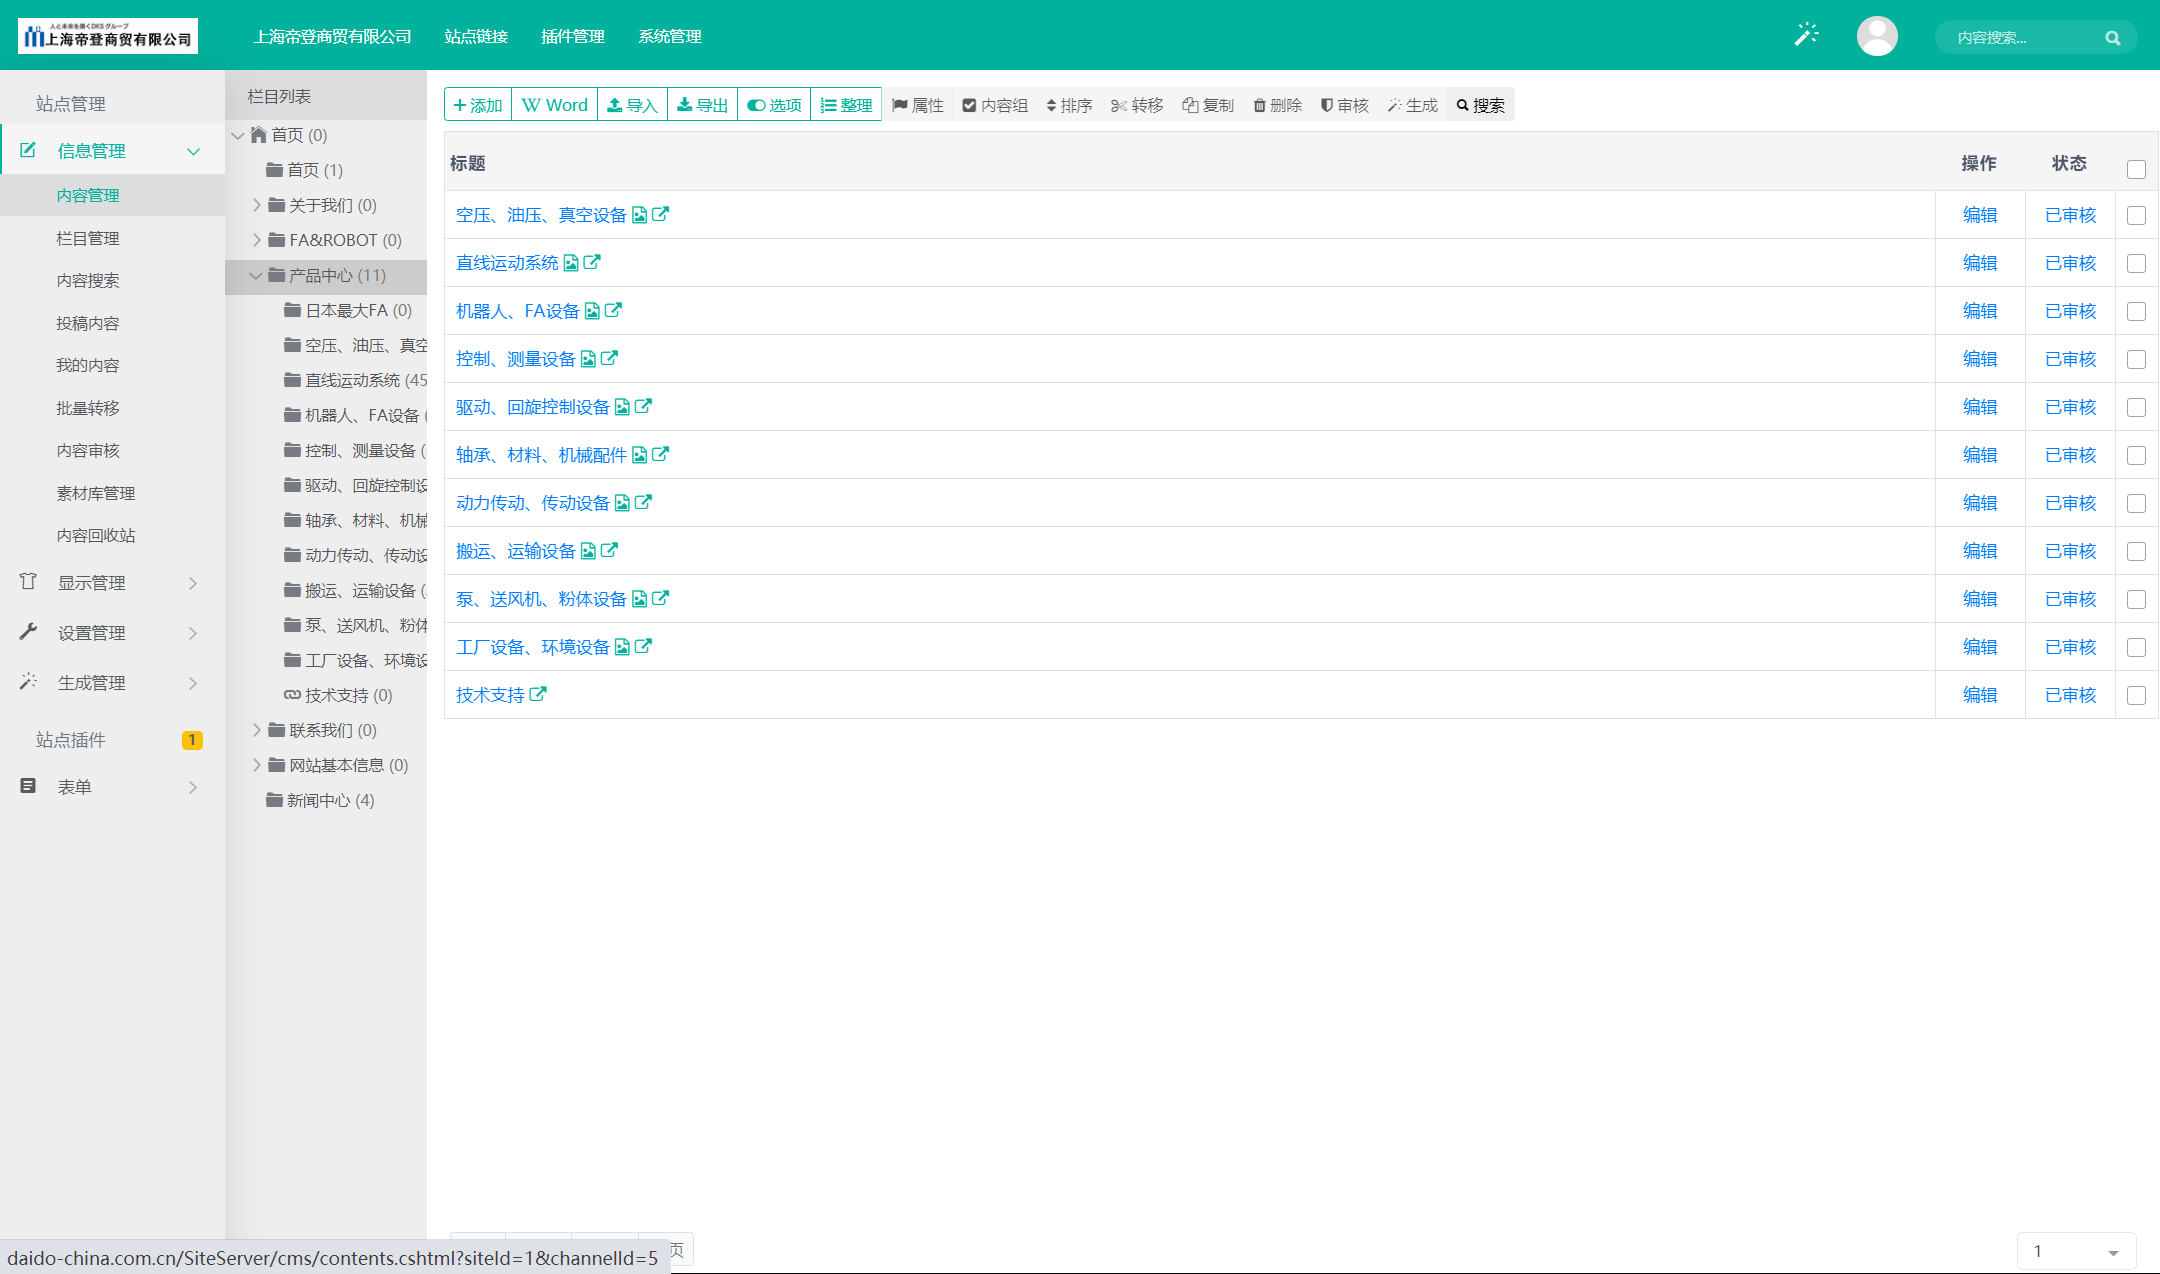Click the 导出 download button
The height and width of the screenshot is (1274, 2160).
[702, 105]
